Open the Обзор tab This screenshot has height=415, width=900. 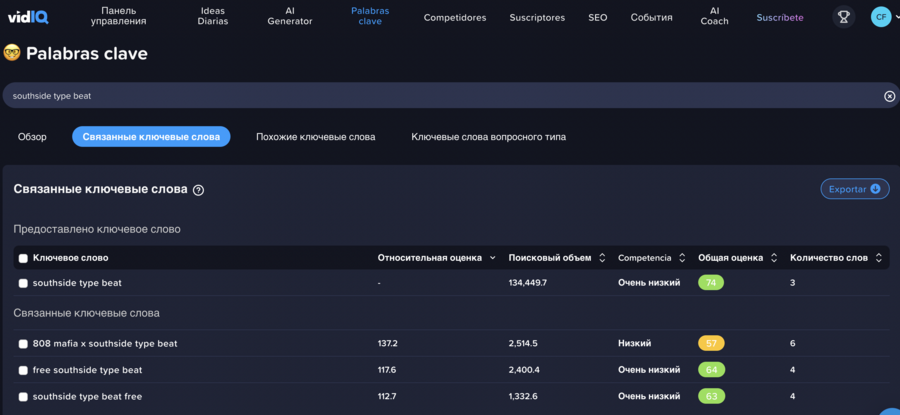pyautogui.click(x=32, y=137)
